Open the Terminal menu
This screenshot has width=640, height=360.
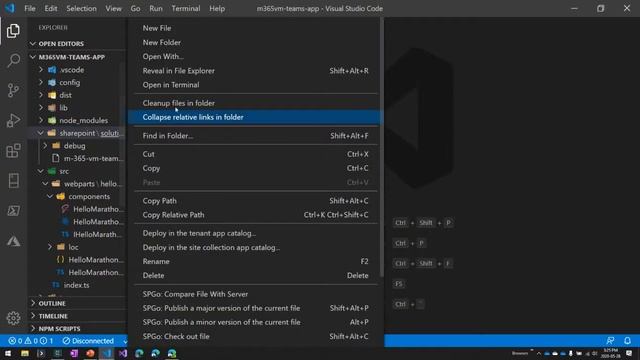186,8
